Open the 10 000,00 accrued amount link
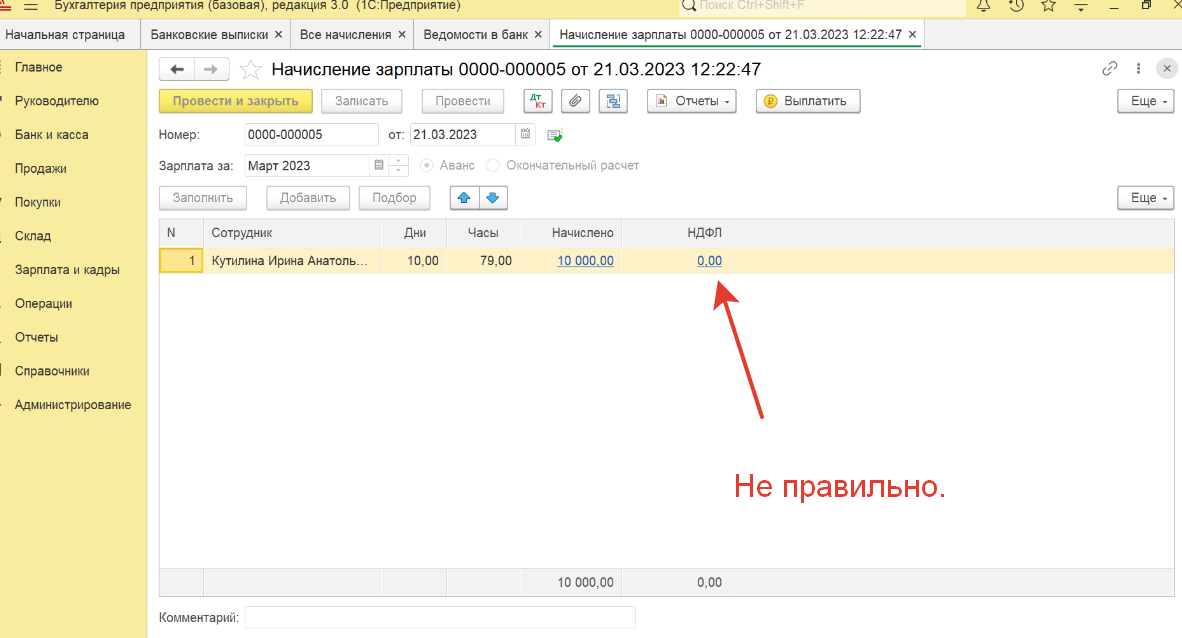This screenshot has height=638, width=1182. tap(585, 261)
